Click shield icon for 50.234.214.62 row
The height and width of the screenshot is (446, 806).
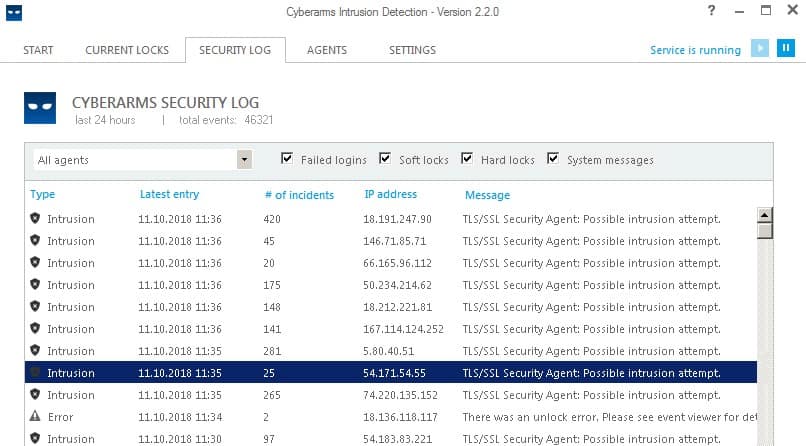35,285
